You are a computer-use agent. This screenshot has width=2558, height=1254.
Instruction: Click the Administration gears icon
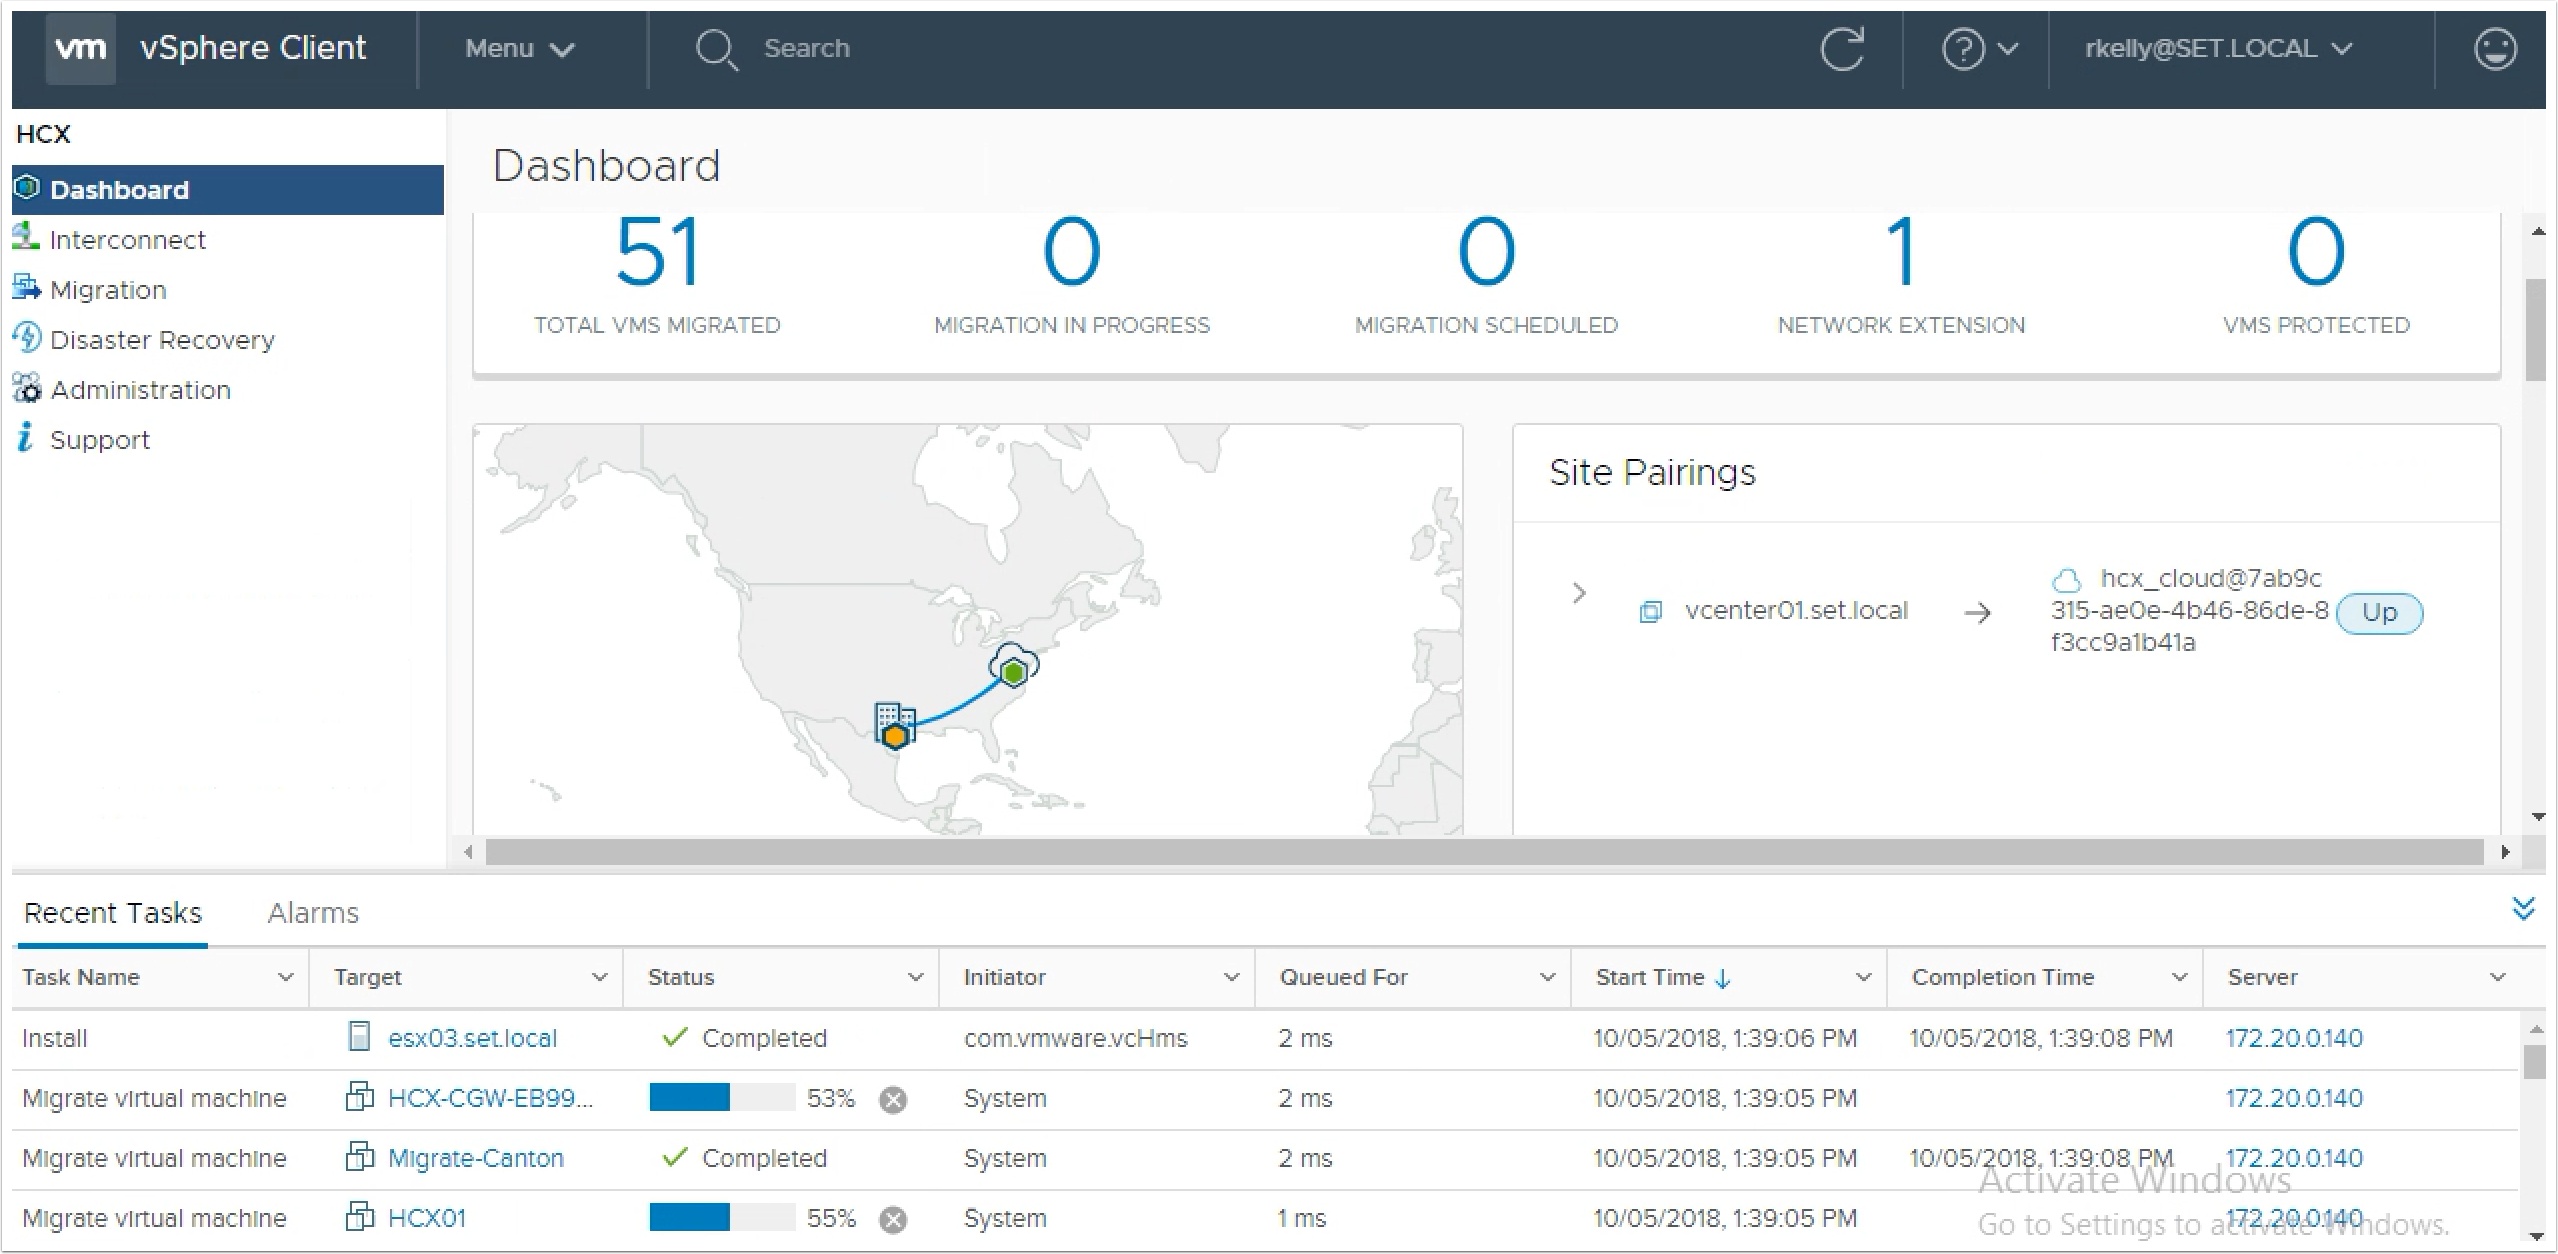(x=27, y=388)
